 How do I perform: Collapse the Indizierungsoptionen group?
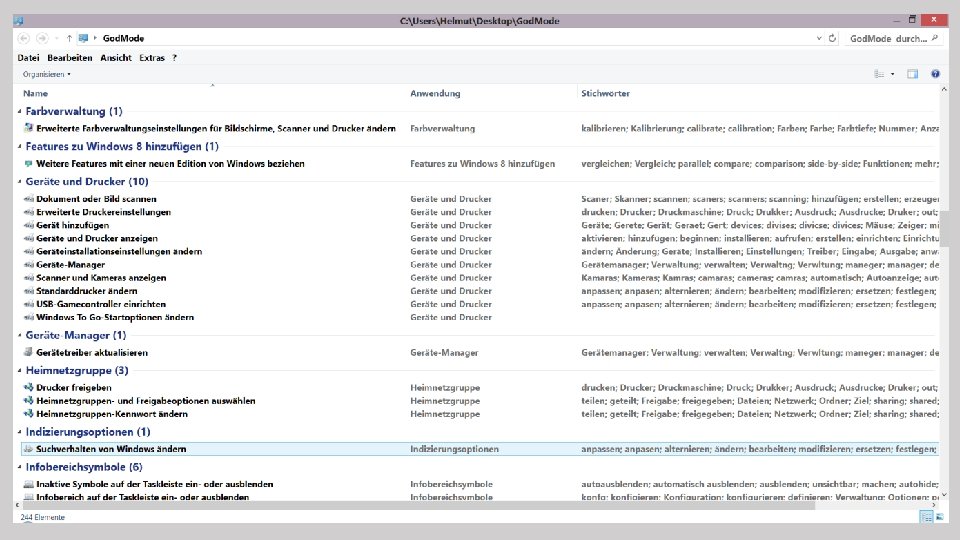point(20,432)
